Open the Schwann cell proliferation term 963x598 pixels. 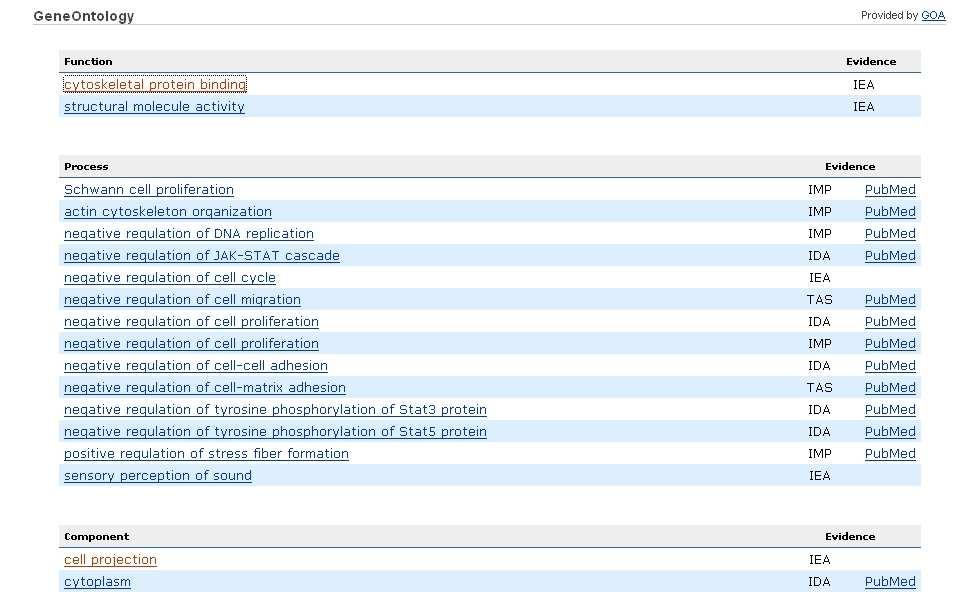click(149, 190)
